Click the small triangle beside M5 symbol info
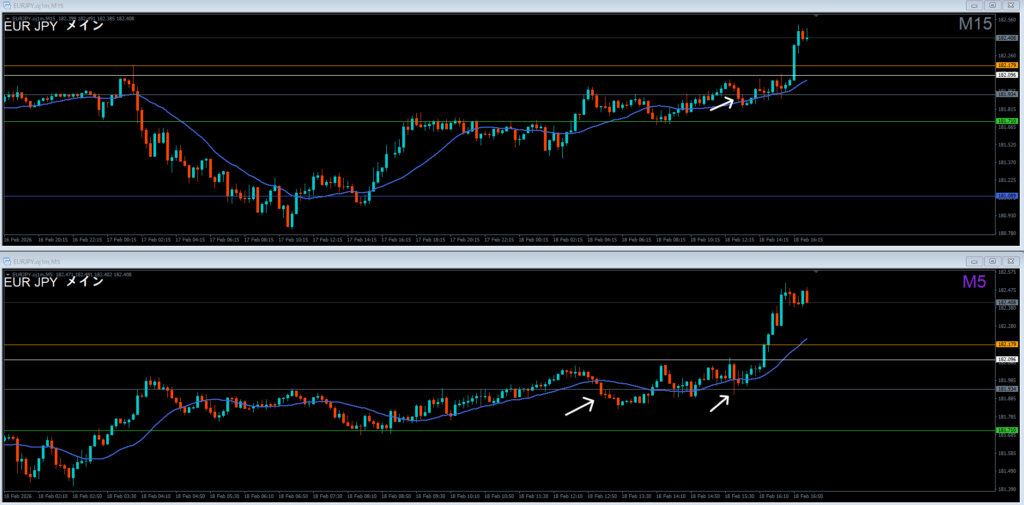Viewport: 1024px width, 505px height. [x=7, y=272]
